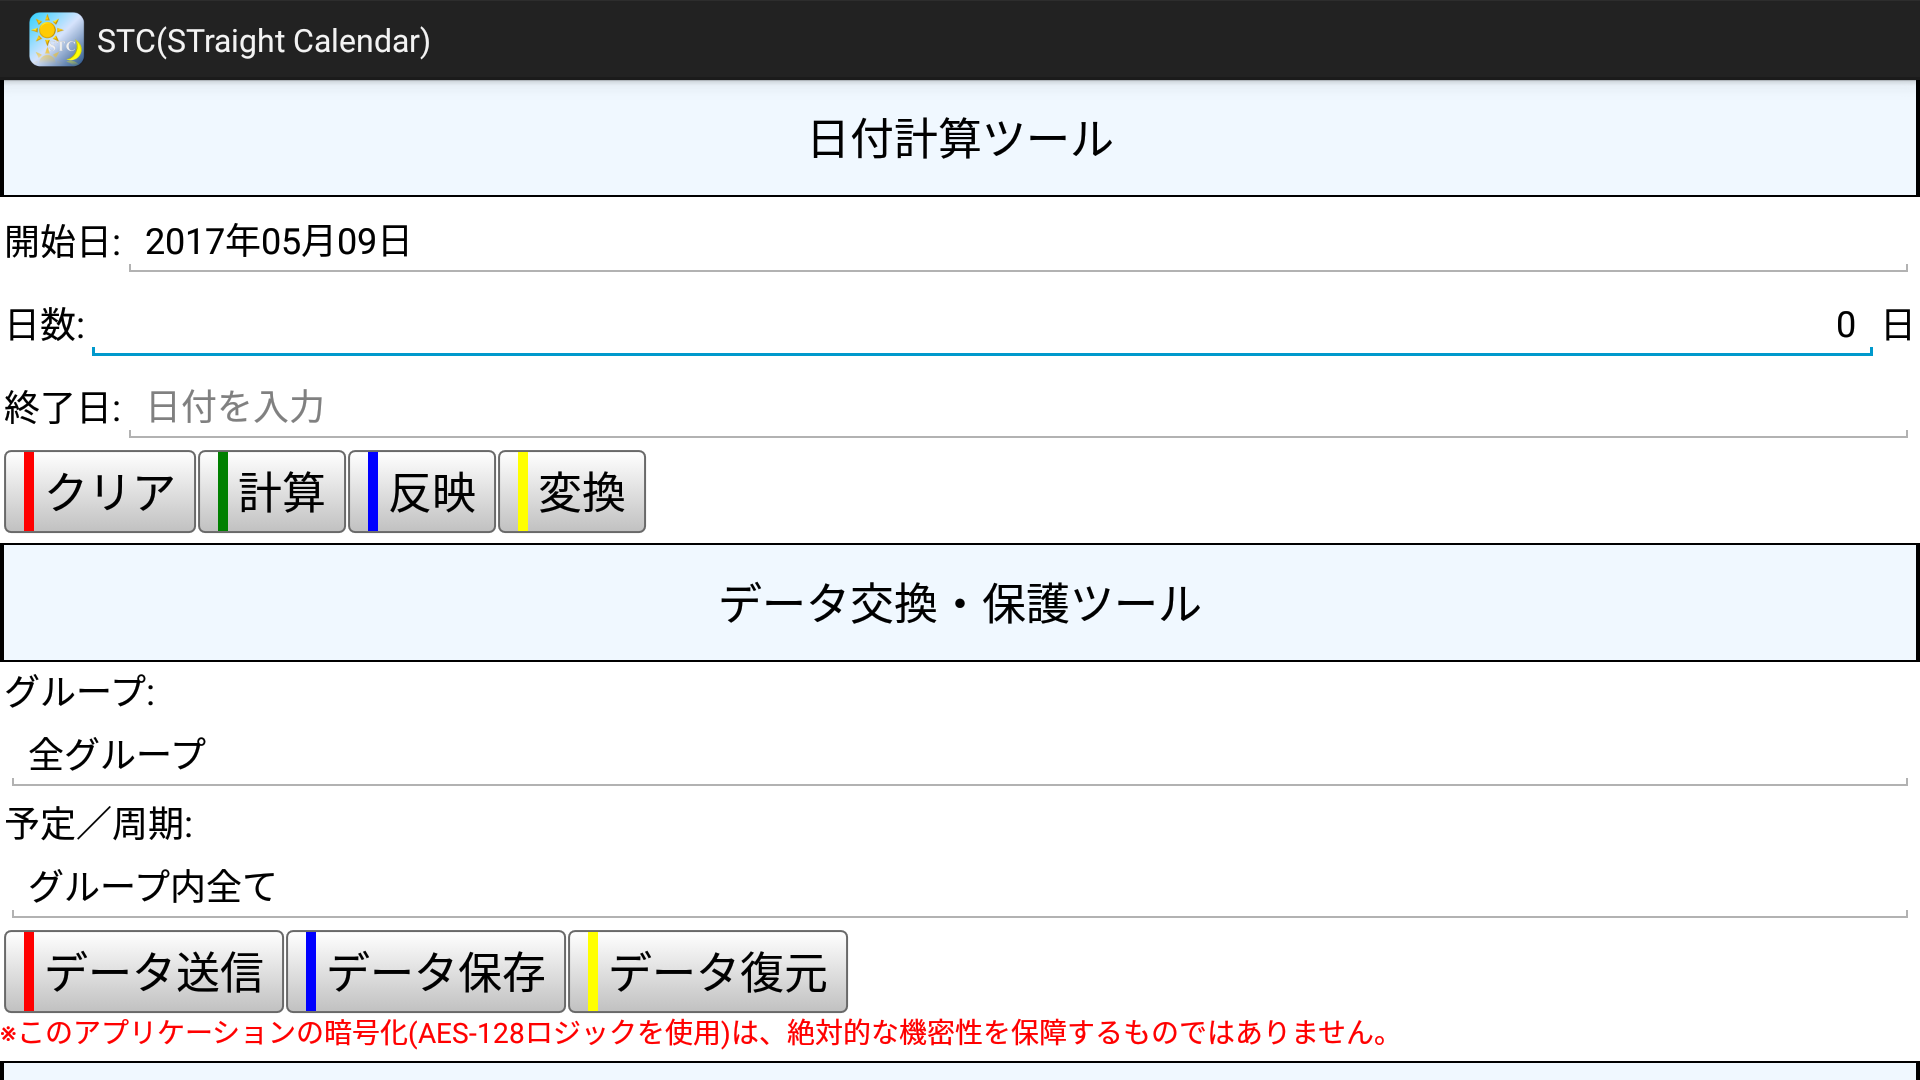Click the 予定／周期 label text

pyautogui.click(x=99, y=825)
